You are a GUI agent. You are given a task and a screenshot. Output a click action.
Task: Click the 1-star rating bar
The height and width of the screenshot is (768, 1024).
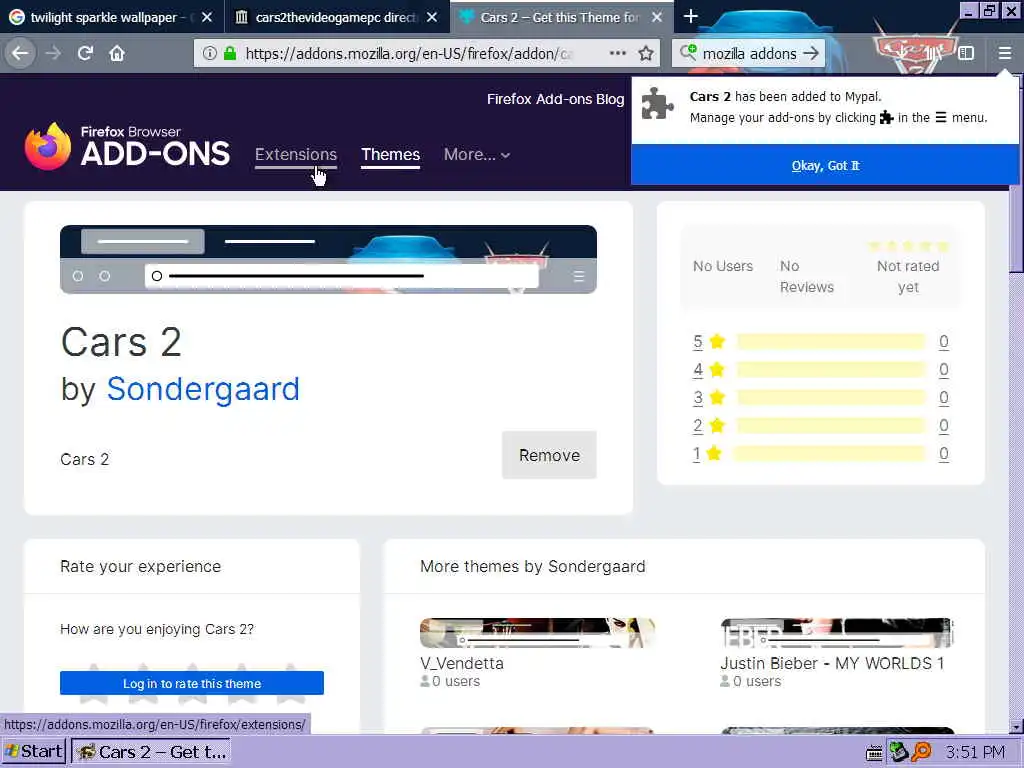(x=829, y=453)
